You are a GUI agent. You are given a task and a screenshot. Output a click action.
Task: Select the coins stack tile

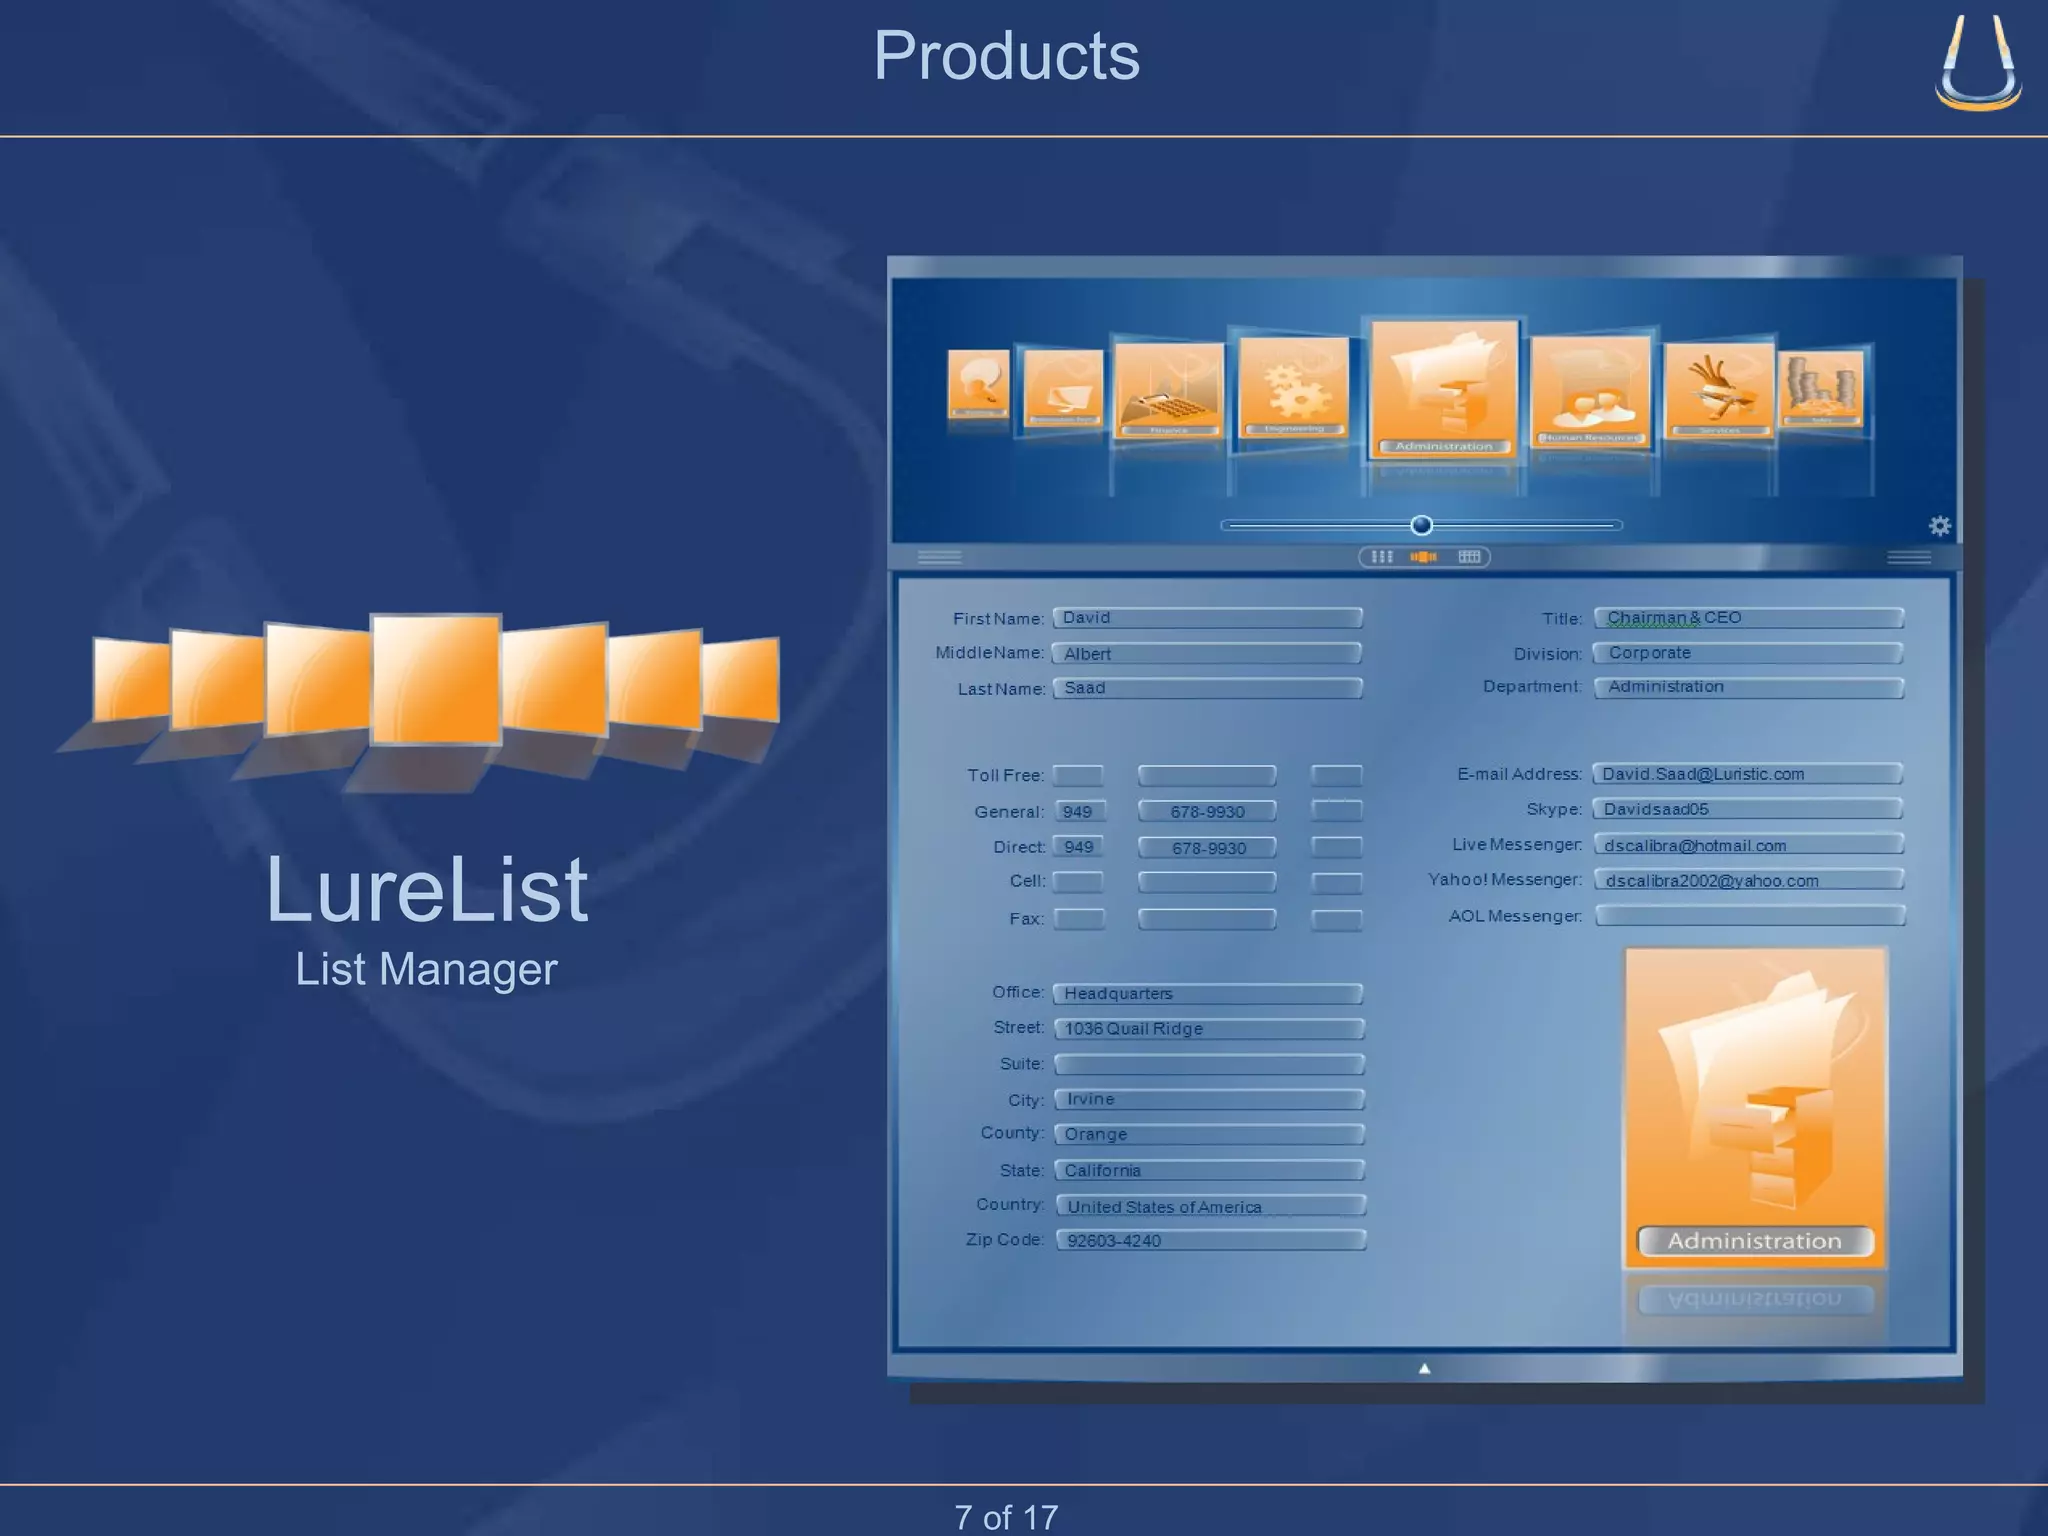(1822, 388)
